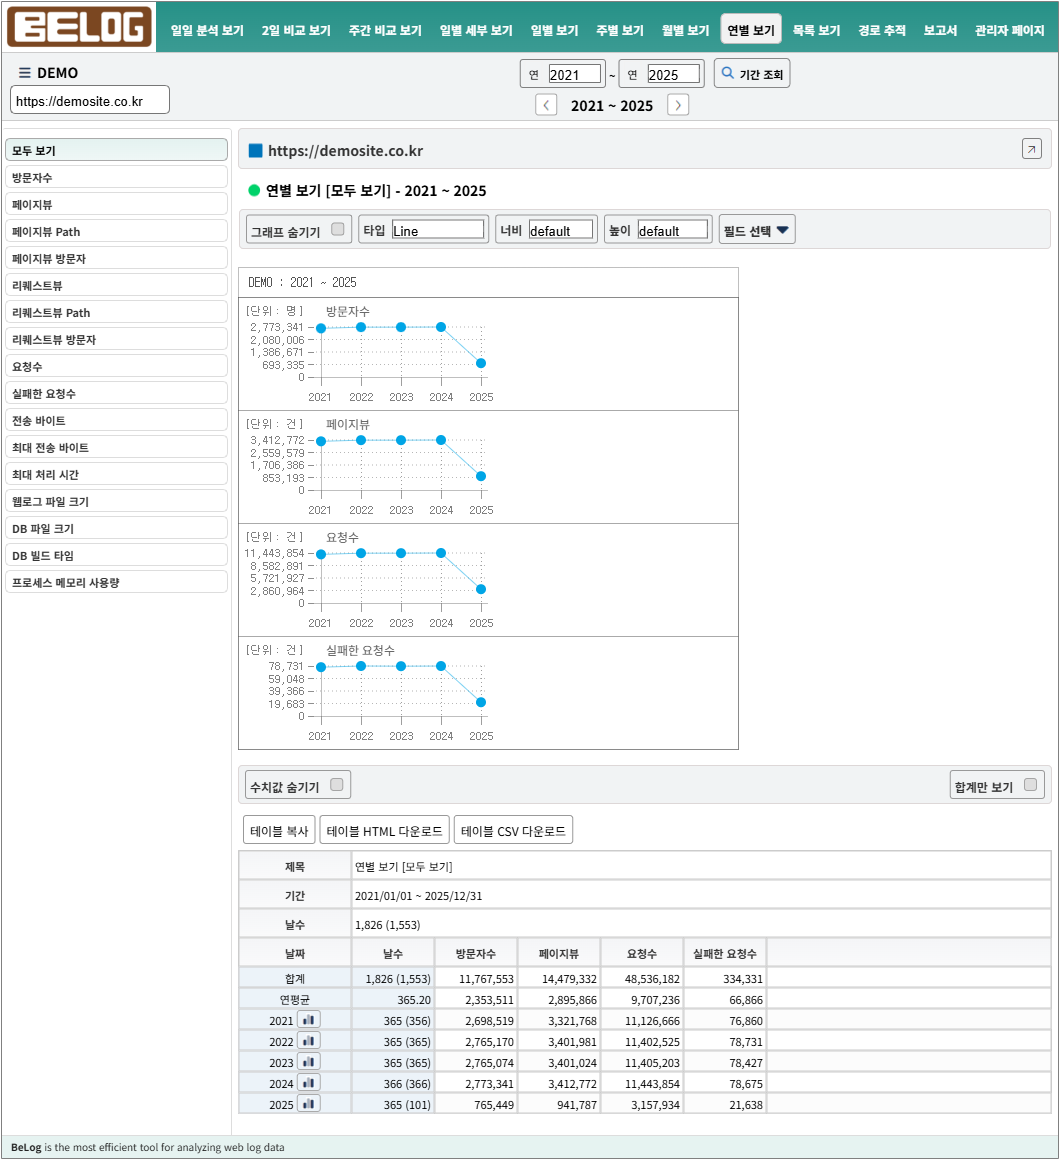
Task: Open the 관리자 페이지 tab
Action: click(1009, 30)
